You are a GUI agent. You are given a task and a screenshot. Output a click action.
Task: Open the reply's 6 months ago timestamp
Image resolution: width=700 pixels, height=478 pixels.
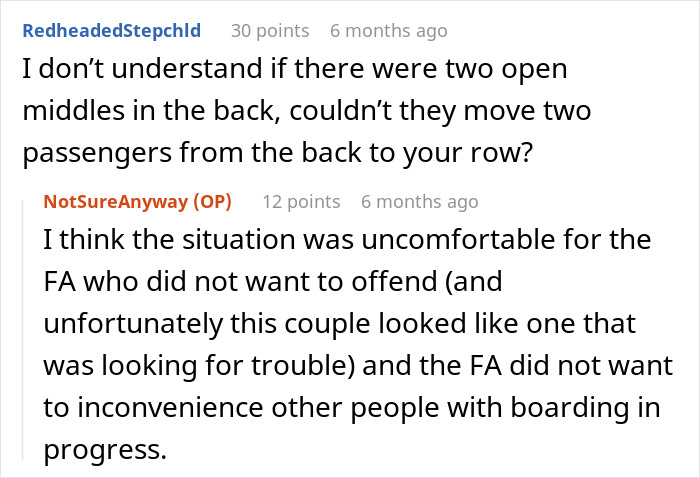click(419, 201)
